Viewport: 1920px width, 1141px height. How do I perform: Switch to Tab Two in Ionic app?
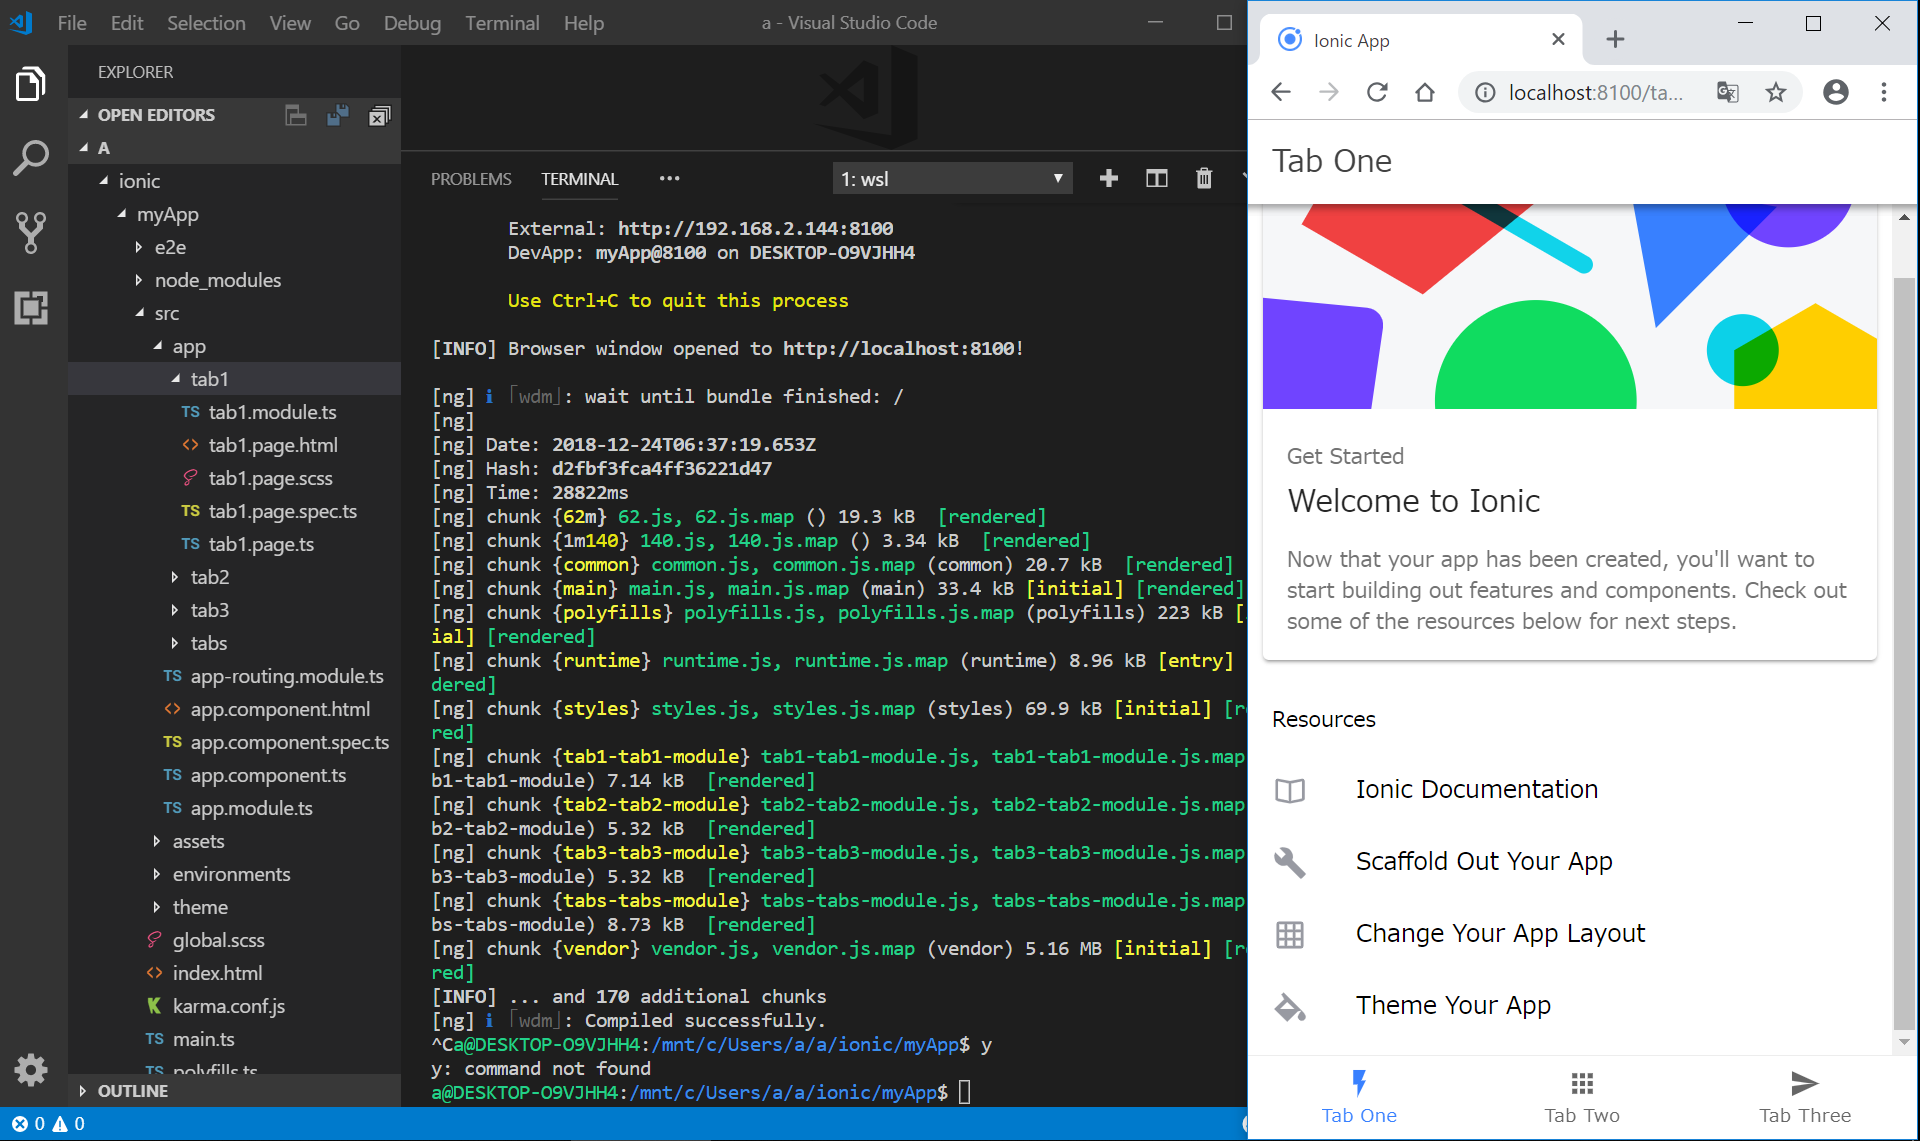(1581, 1097)
